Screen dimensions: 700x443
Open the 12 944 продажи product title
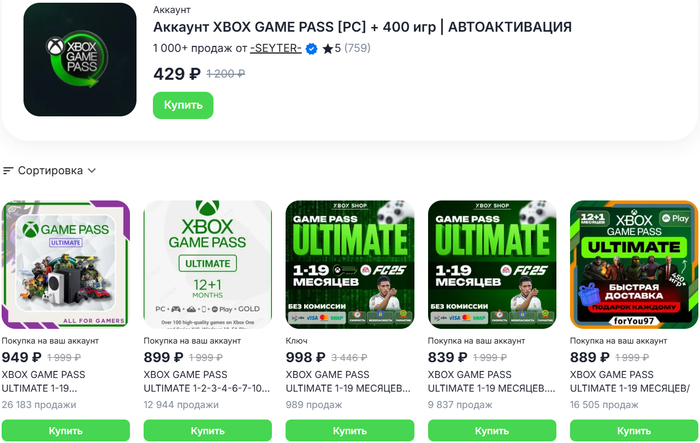(x=207, y=379)
